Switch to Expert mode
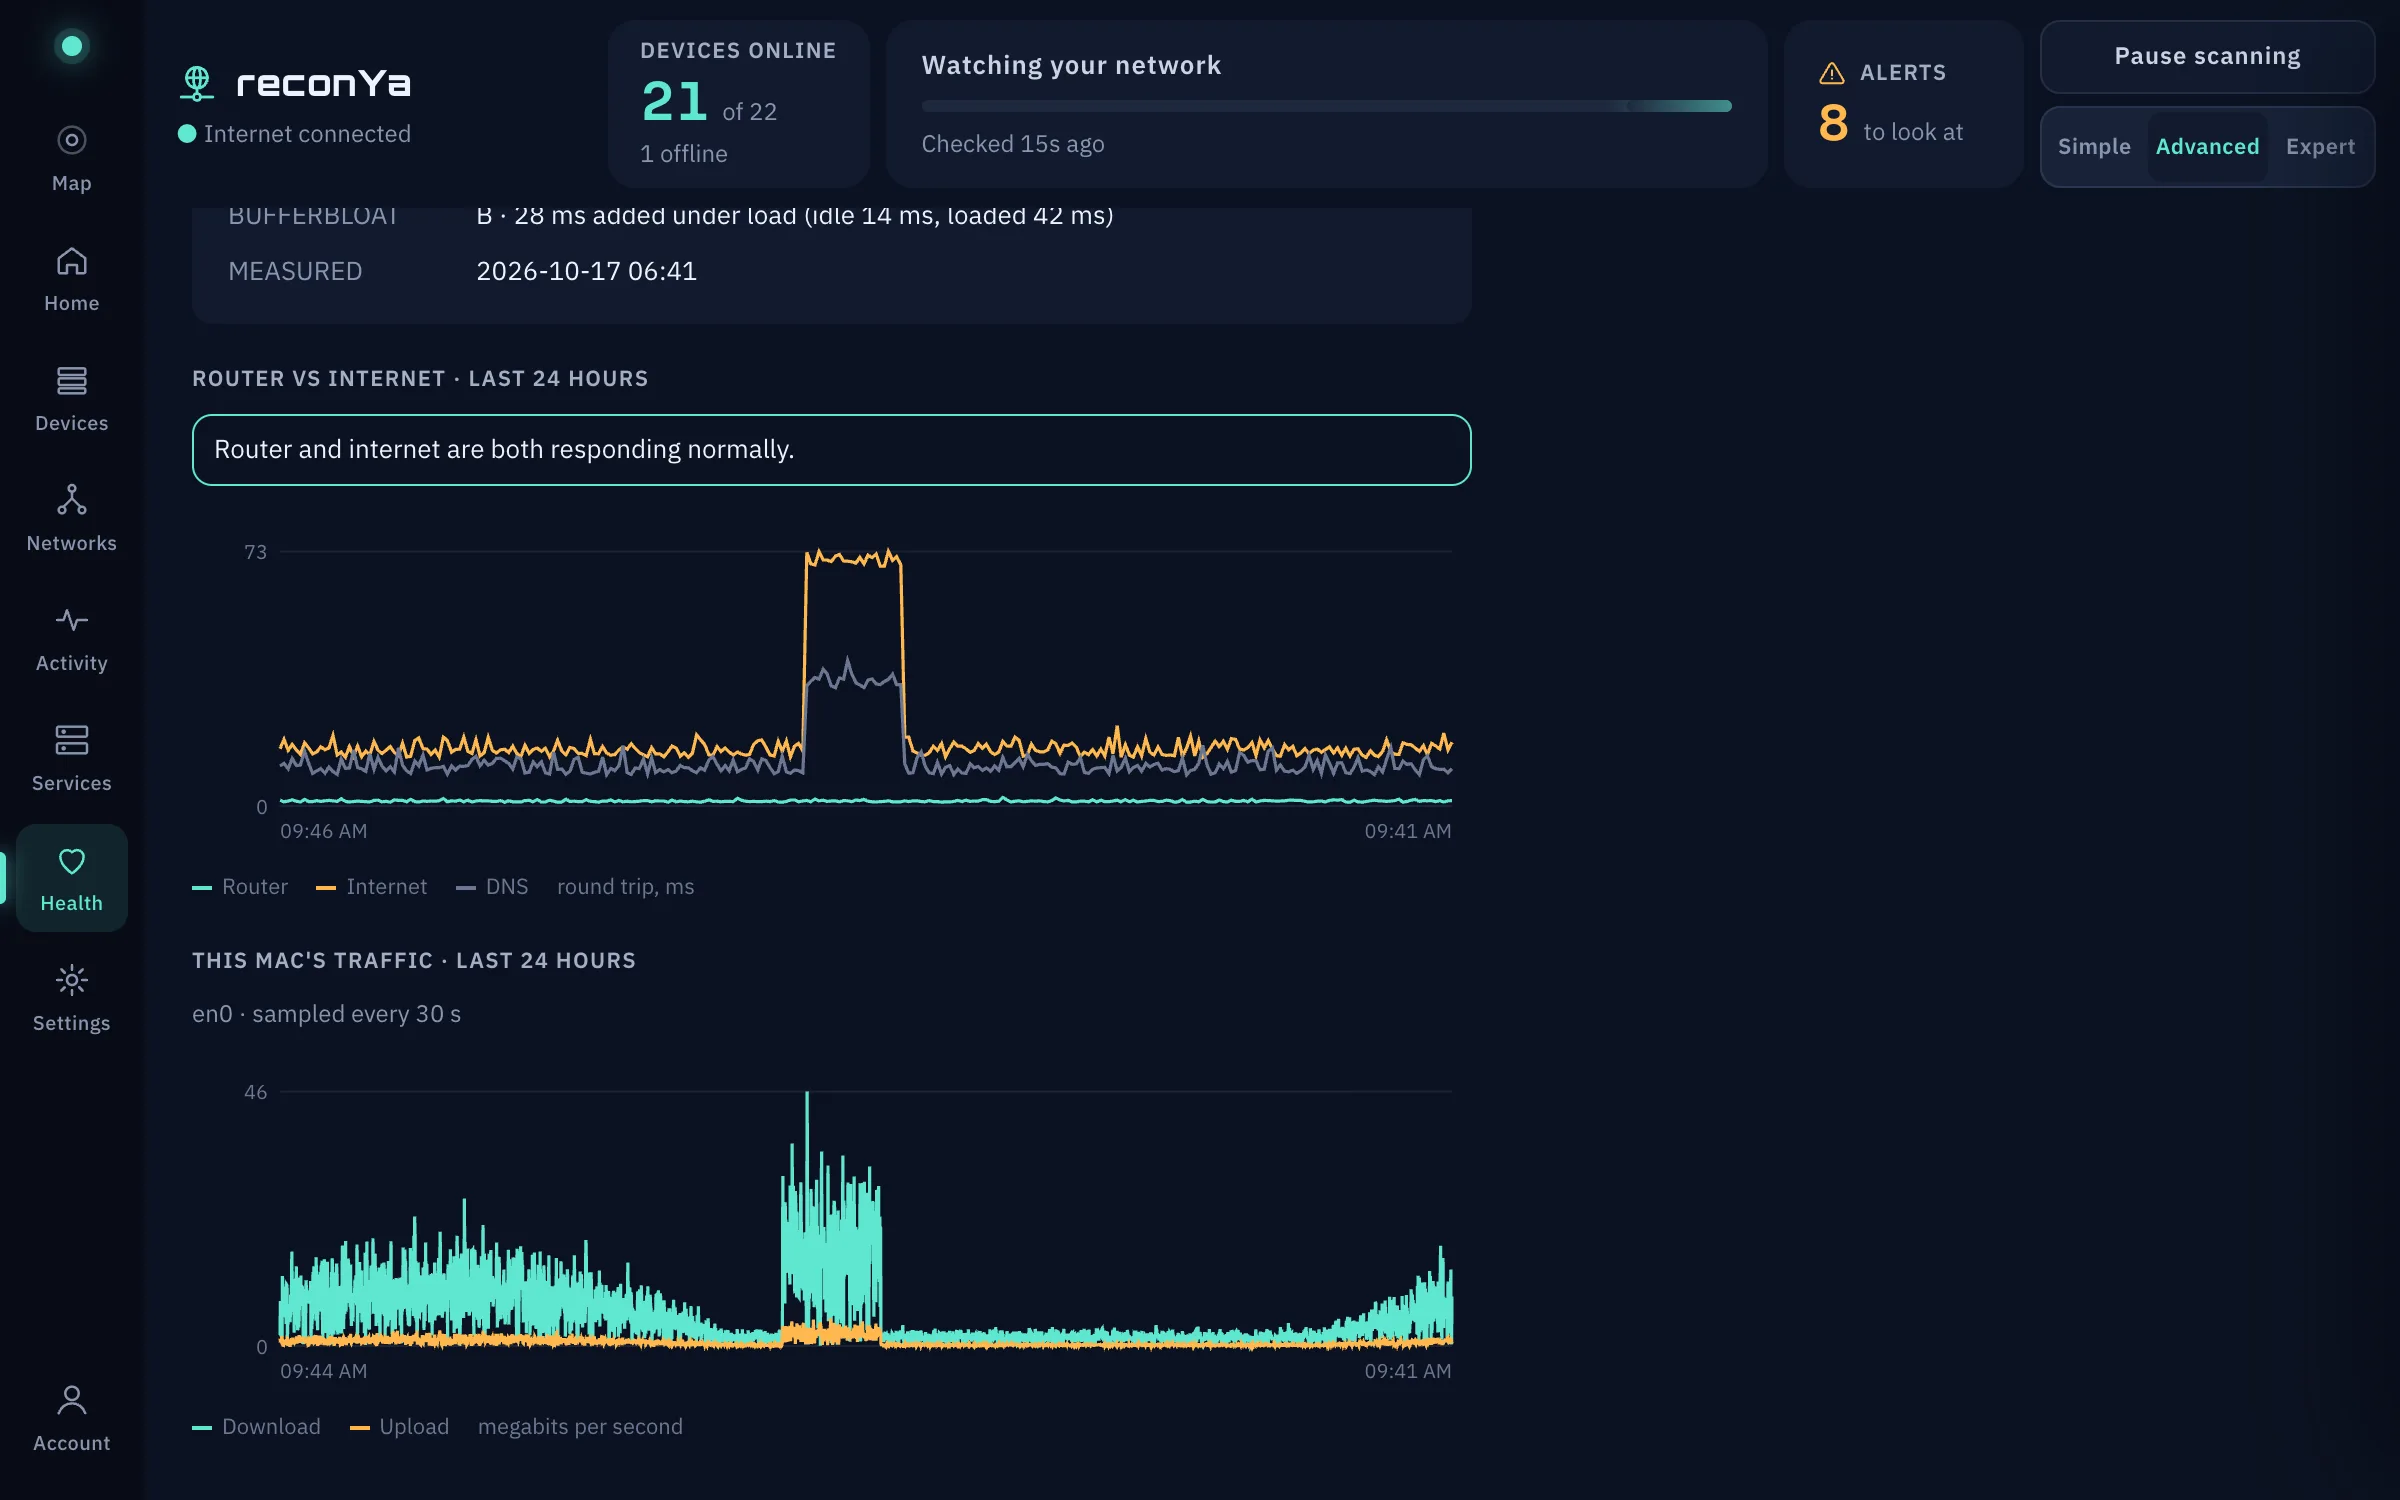The width and height of the screenshot is (2400, 1500). point(2320,146)
